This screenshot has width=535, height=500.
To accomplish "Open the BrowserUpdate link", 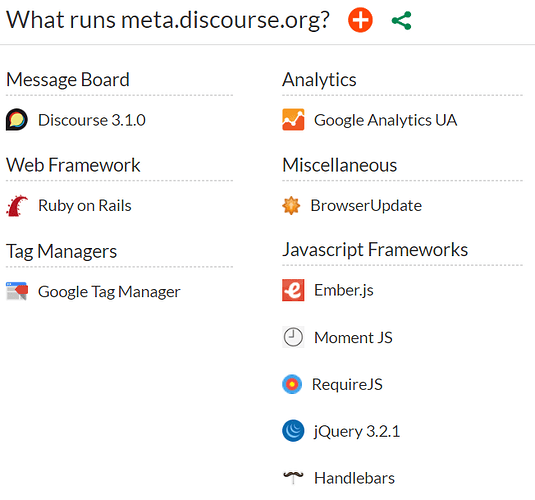I will click(366, 206).
